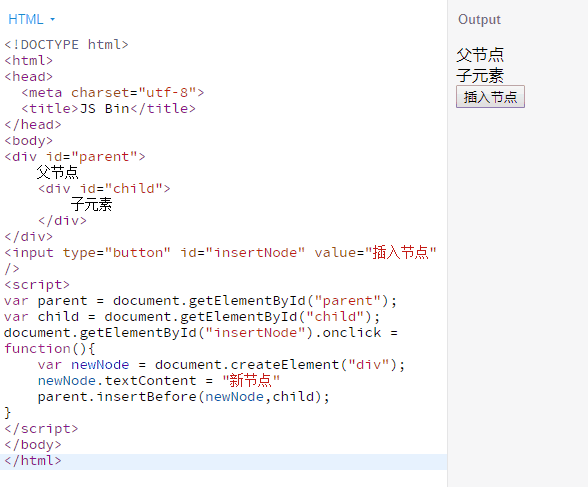Click the 'var child =' code line
The image size is (588, 487).
192,317
